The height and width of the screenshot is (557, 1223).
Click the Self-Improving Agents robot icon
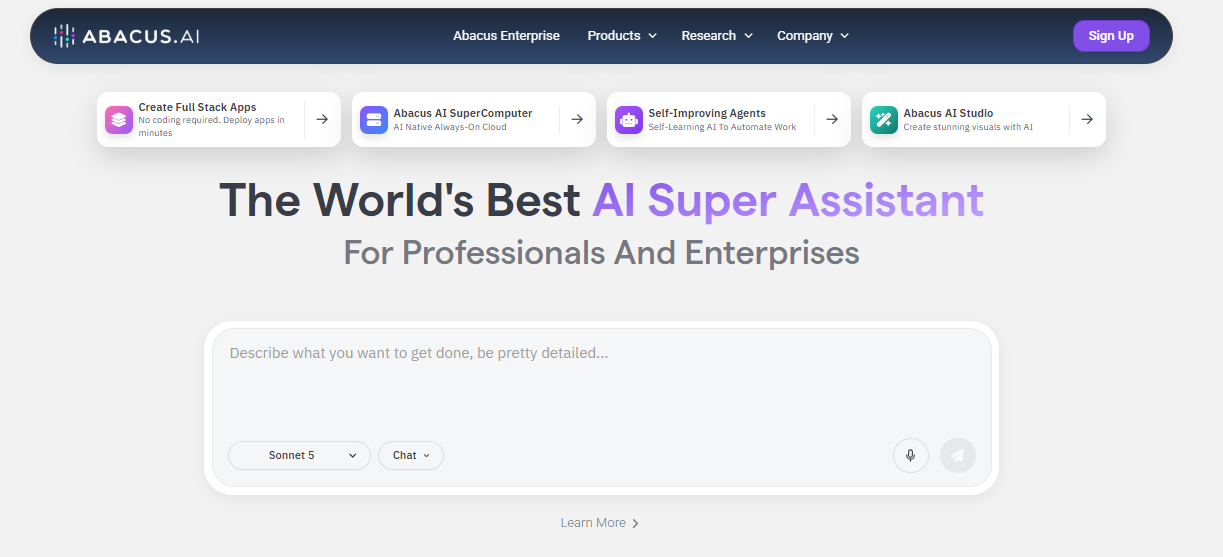click(629, 120)
